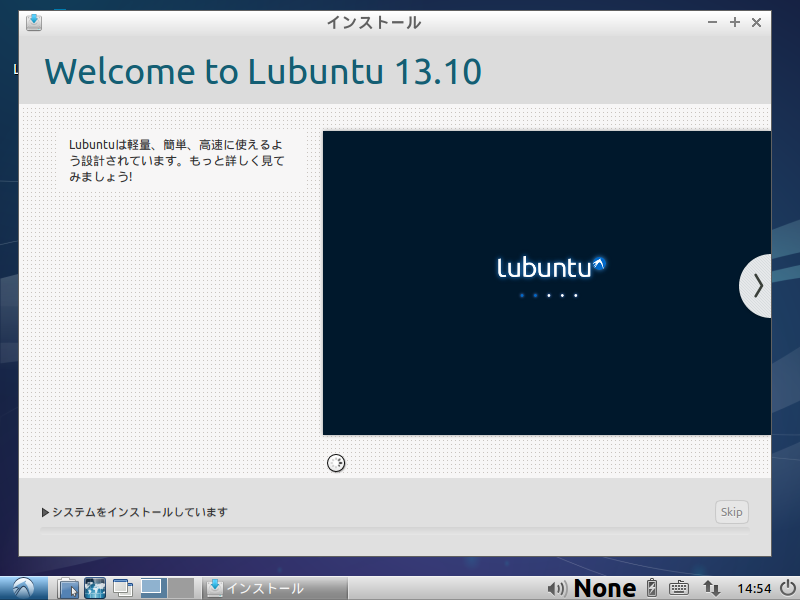Image resolution: width=800 pixels, height=600 pixels.
Task: Switch to the second desktop in pager
Action: 181,588
